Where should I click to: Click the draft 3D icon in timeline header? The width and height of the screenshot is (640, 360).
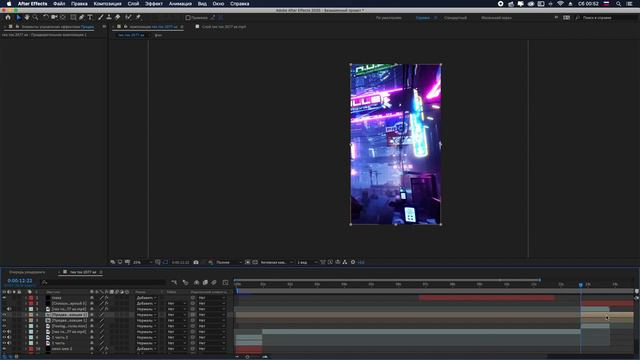tap(185, 282)
